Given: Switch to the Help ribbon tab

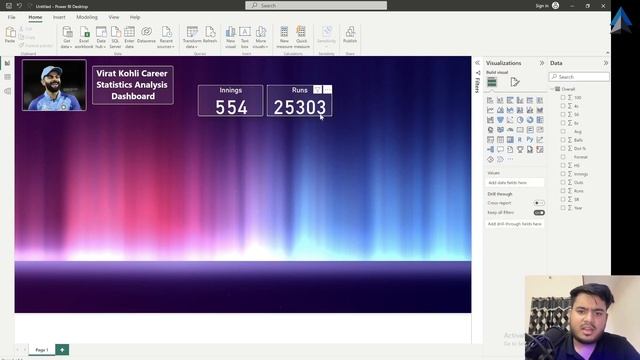Looking at the screenshot, I should point(135,17).
